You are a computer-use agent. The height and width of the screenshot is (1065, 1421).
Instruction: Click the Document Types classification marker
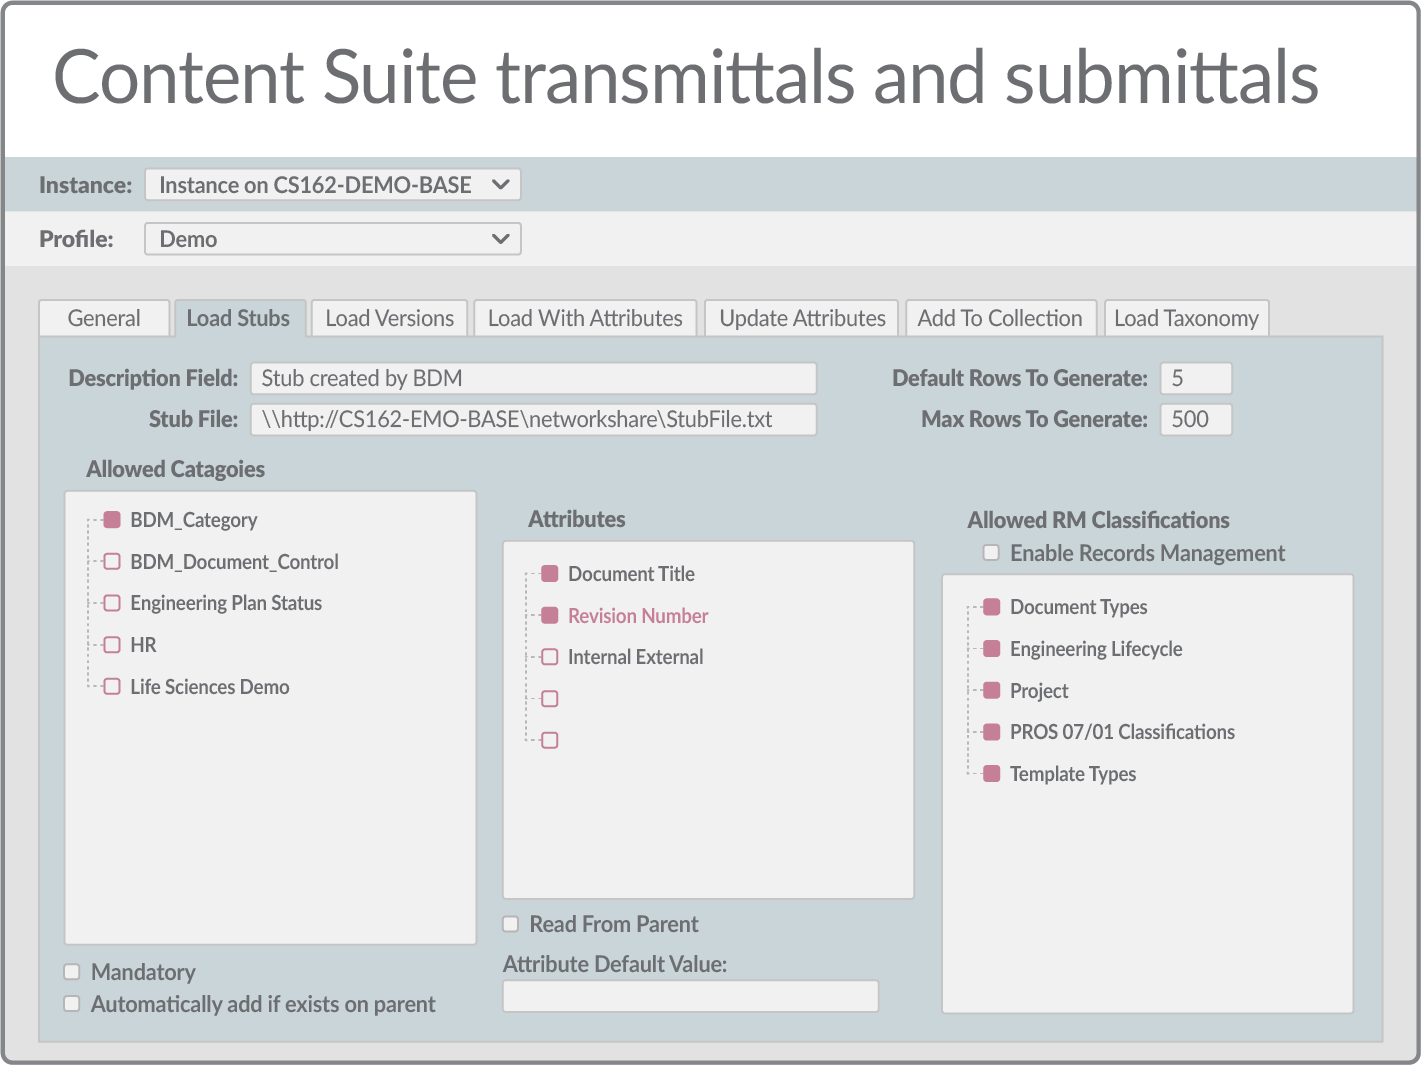coord(991,606)
